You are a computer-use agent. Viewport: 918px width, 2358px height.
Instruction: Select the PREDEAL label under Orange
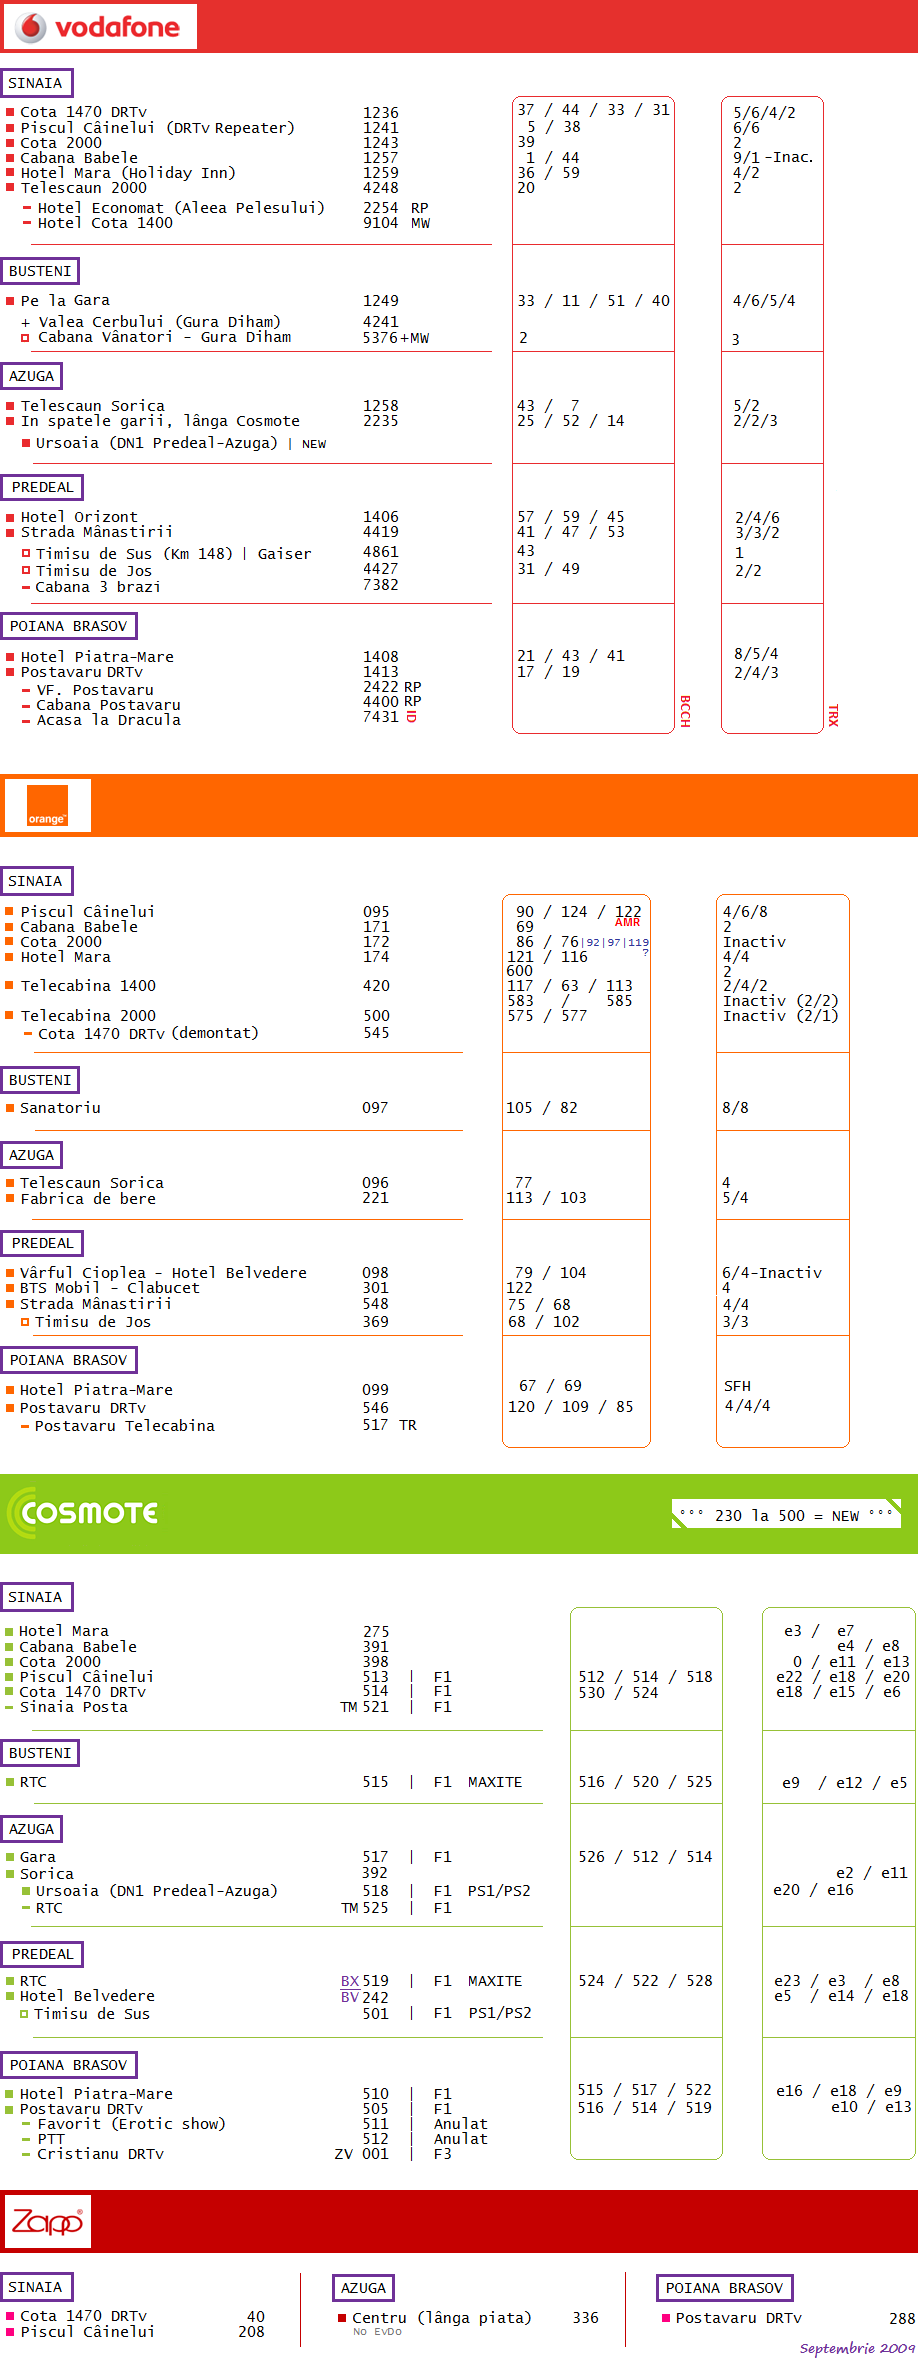coord(42,1243)
